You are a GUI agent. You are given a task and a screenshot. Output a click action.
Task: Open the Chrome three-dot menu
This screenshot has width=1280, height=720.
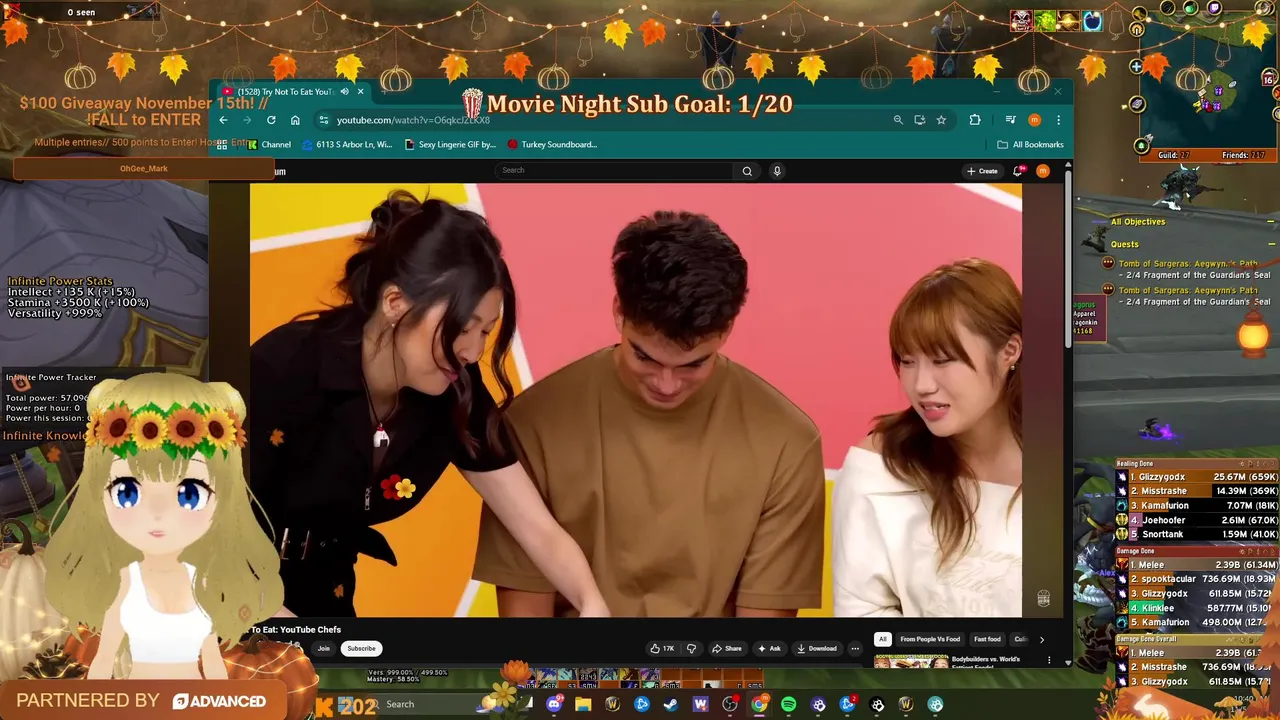coord(1058,120)
